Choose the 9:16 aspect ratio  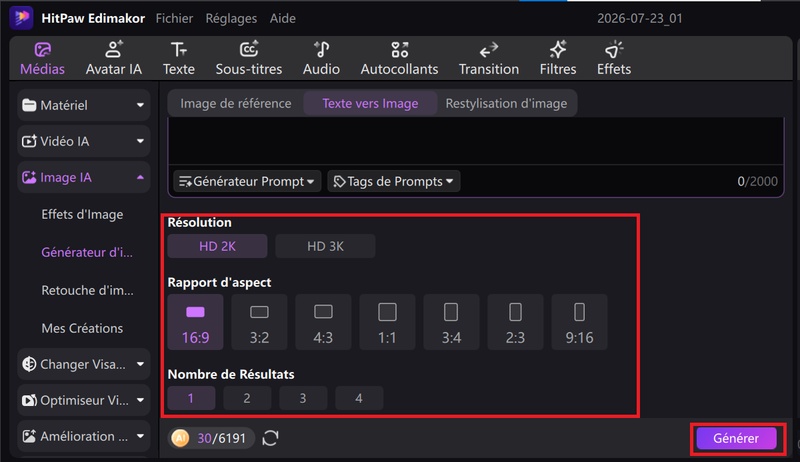point(579,322)
